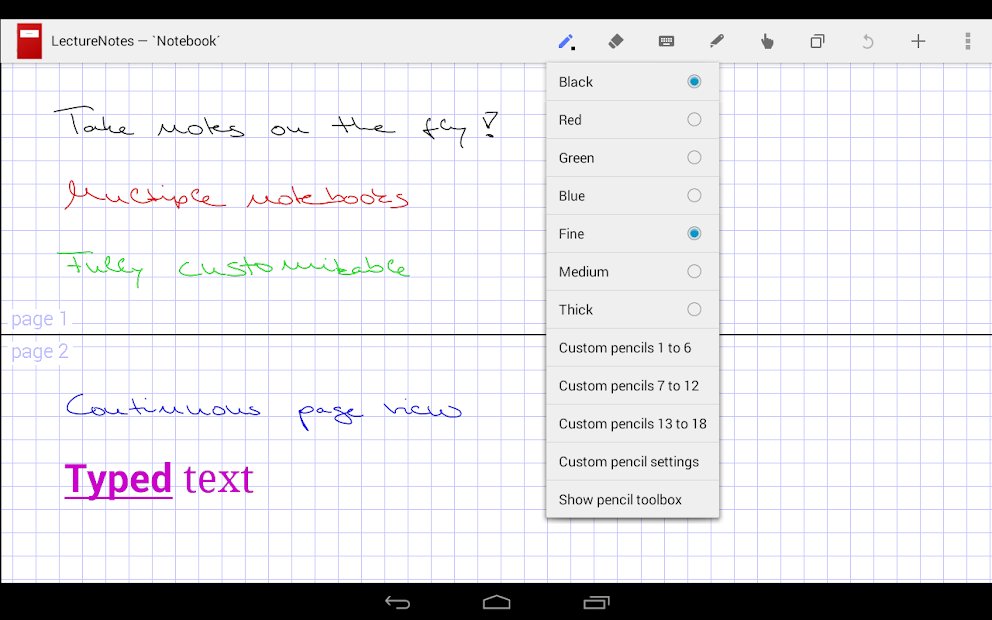Click the Undo icon
This screenshot has width=992, height=620.
(x=866, y=41)
